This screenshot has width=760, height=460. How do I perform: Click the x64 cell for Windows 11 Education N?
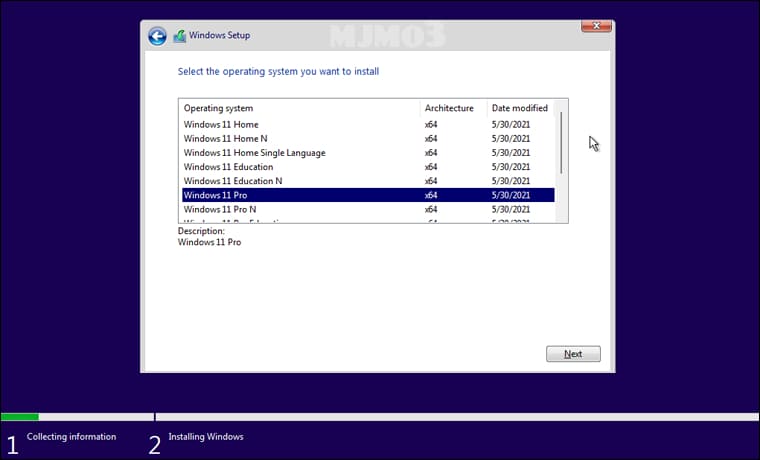pyautogui.click(x=431, y=181)
